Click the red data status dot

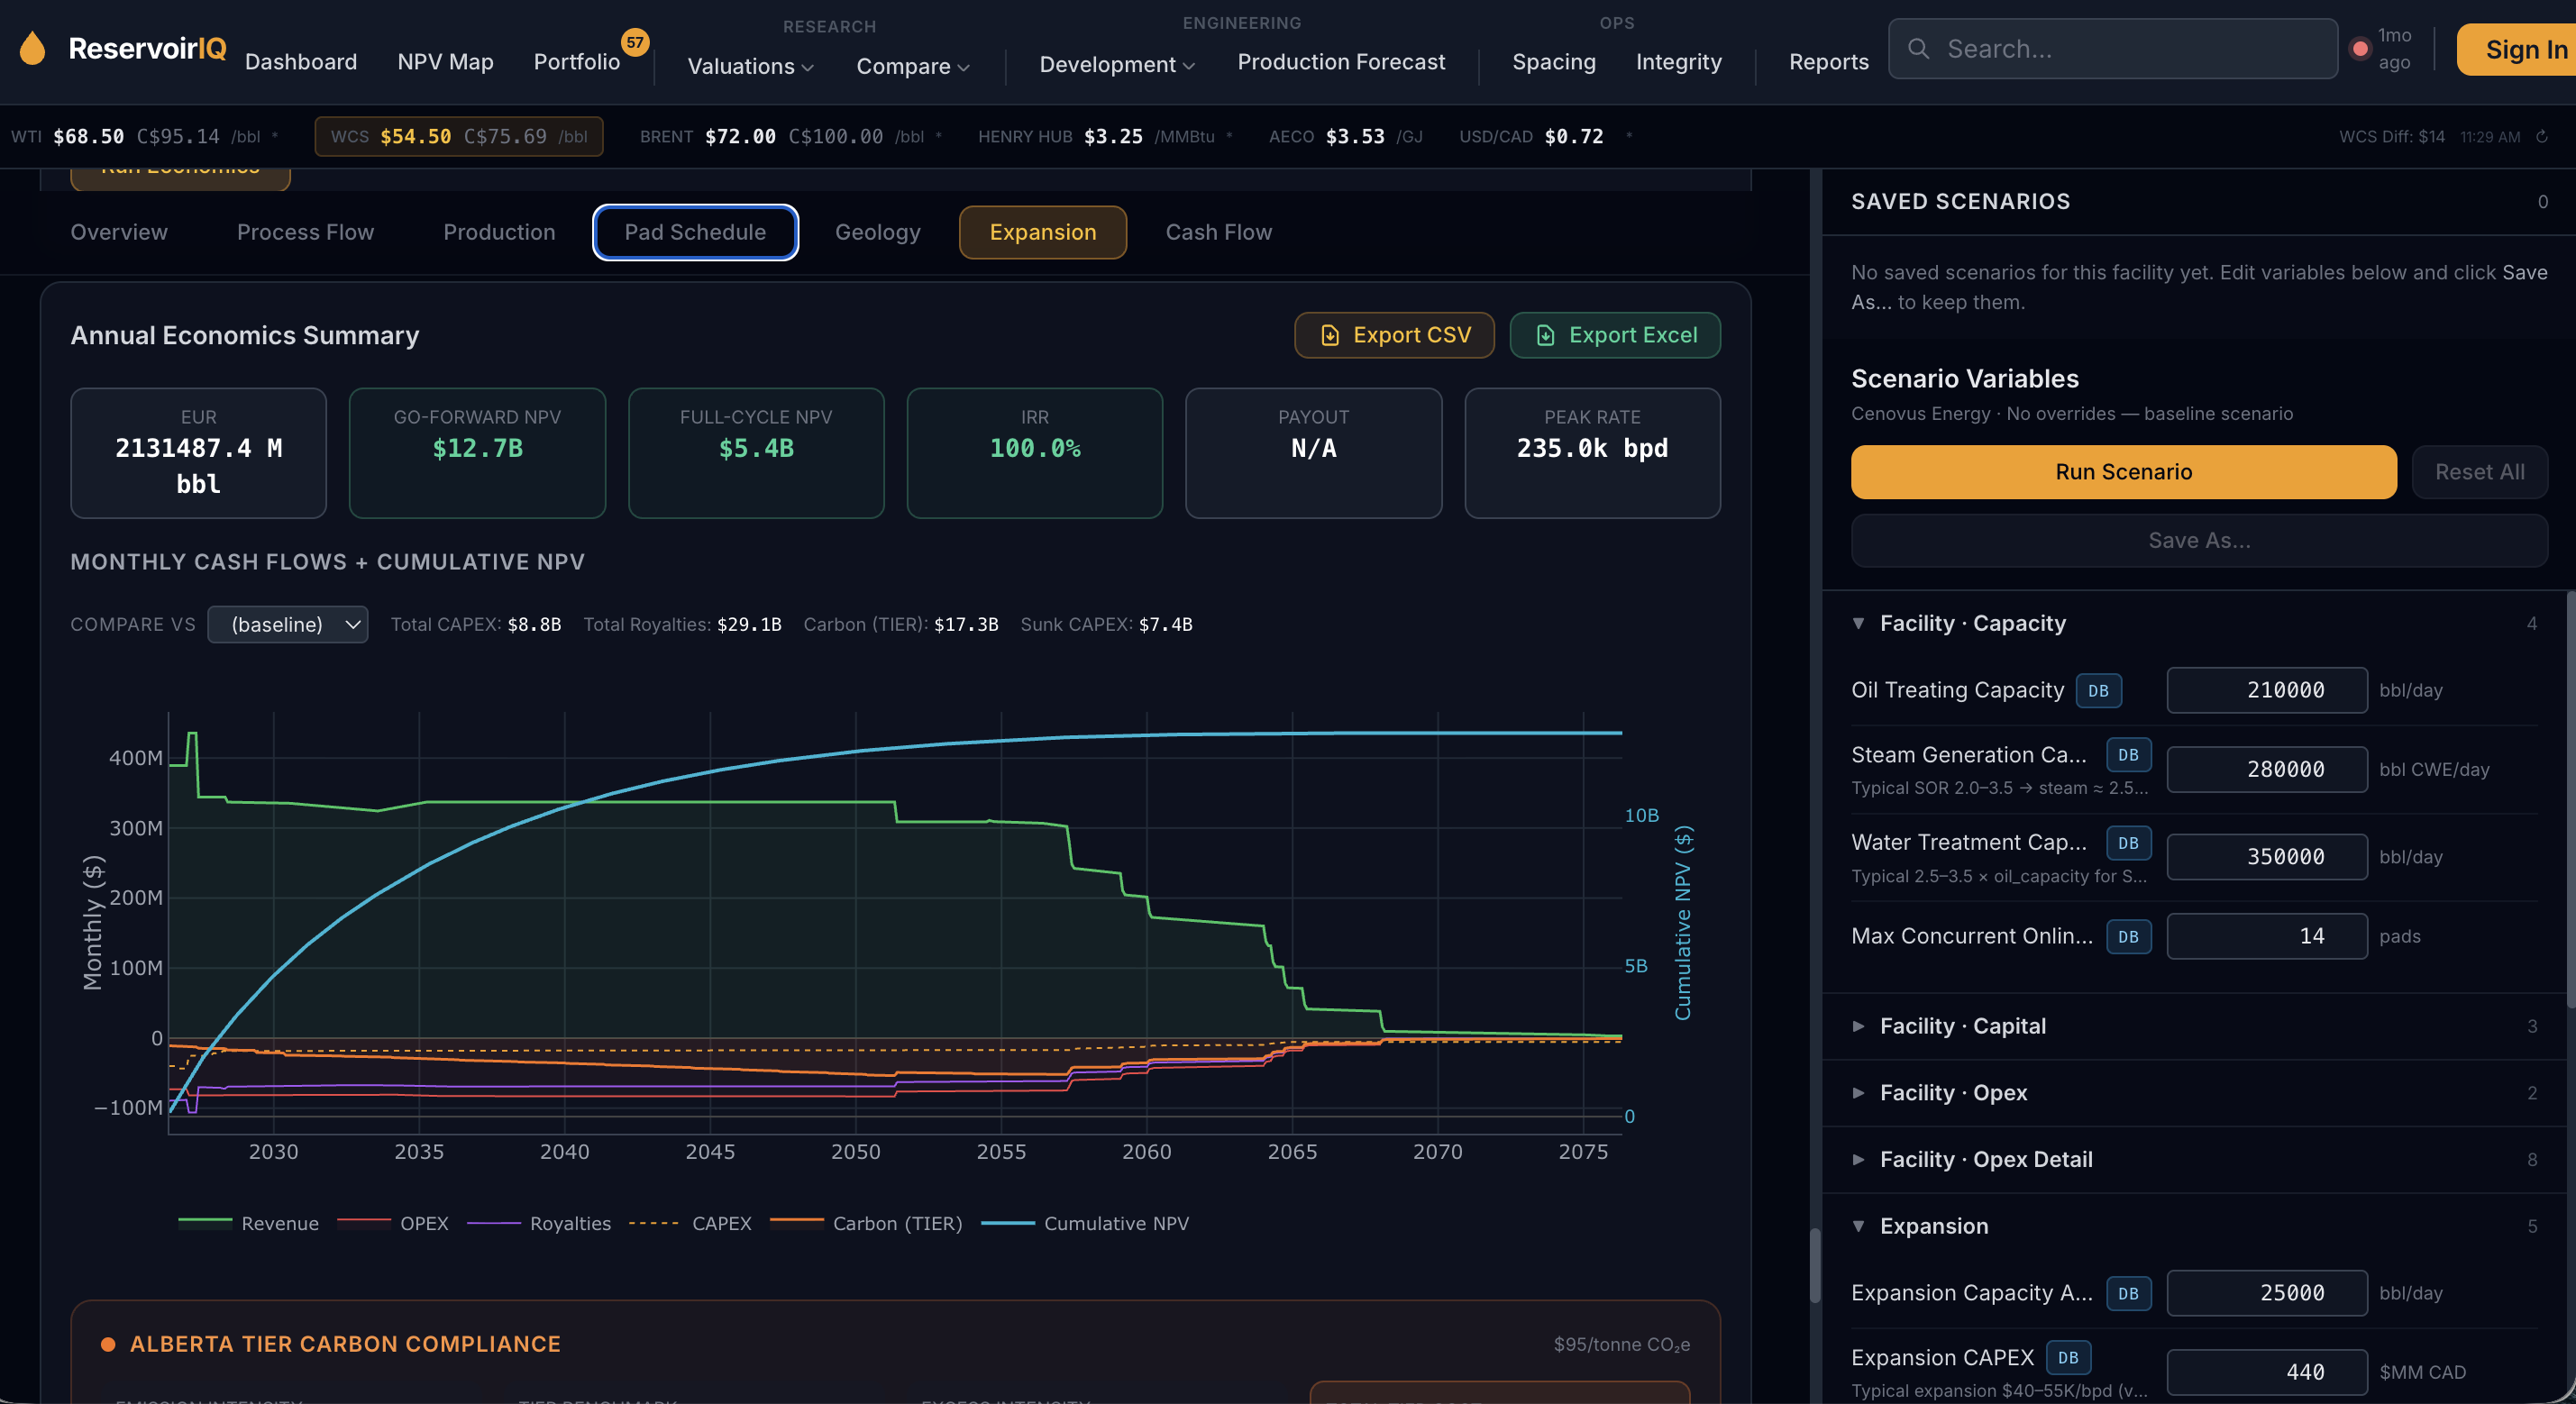point(2360,48)
